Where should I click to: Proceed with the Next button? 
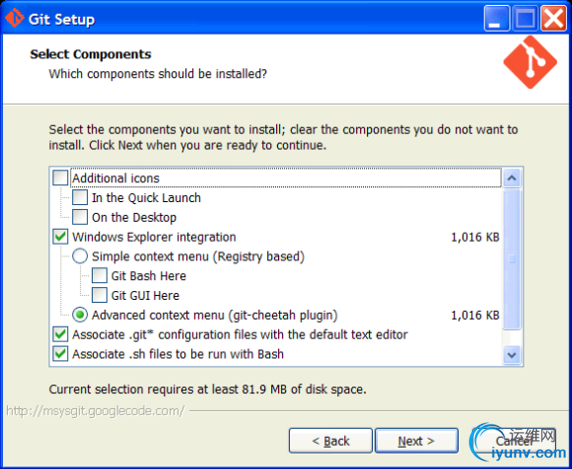tap(416, 441)
